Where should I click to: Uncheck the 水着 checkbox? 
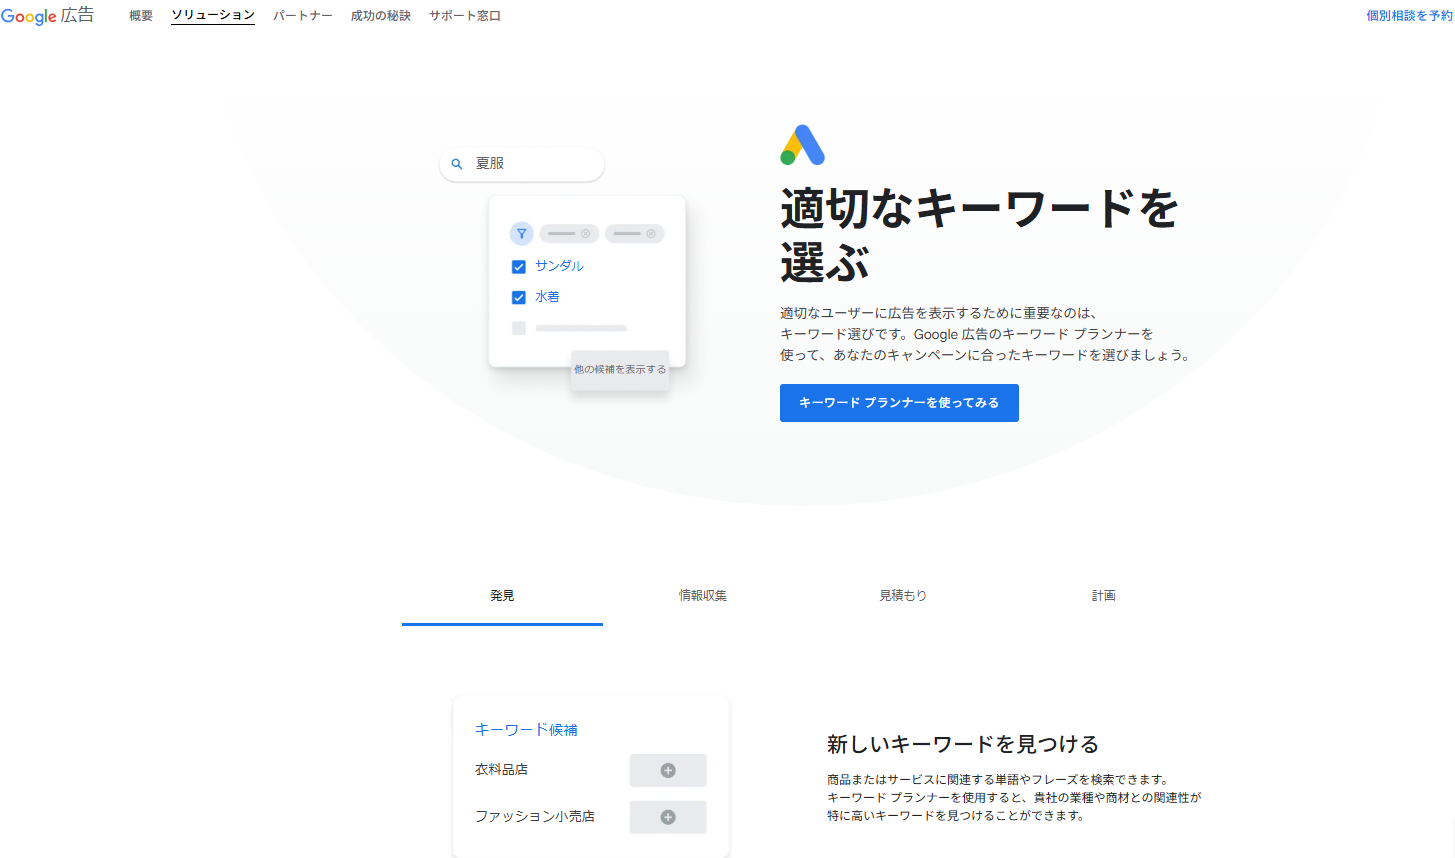click(519, 297)
